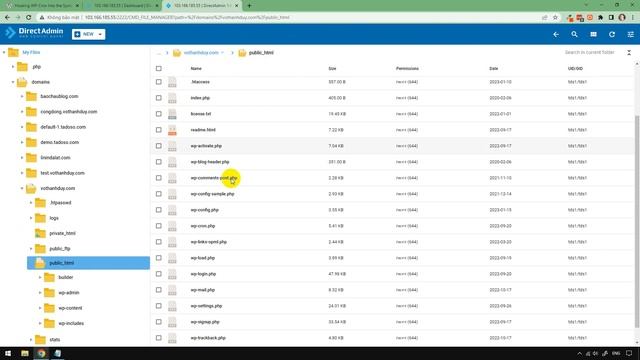Screen dimensions: 640x360
Task: Select the wp-includes folder in tree
Action: [71, 323]
